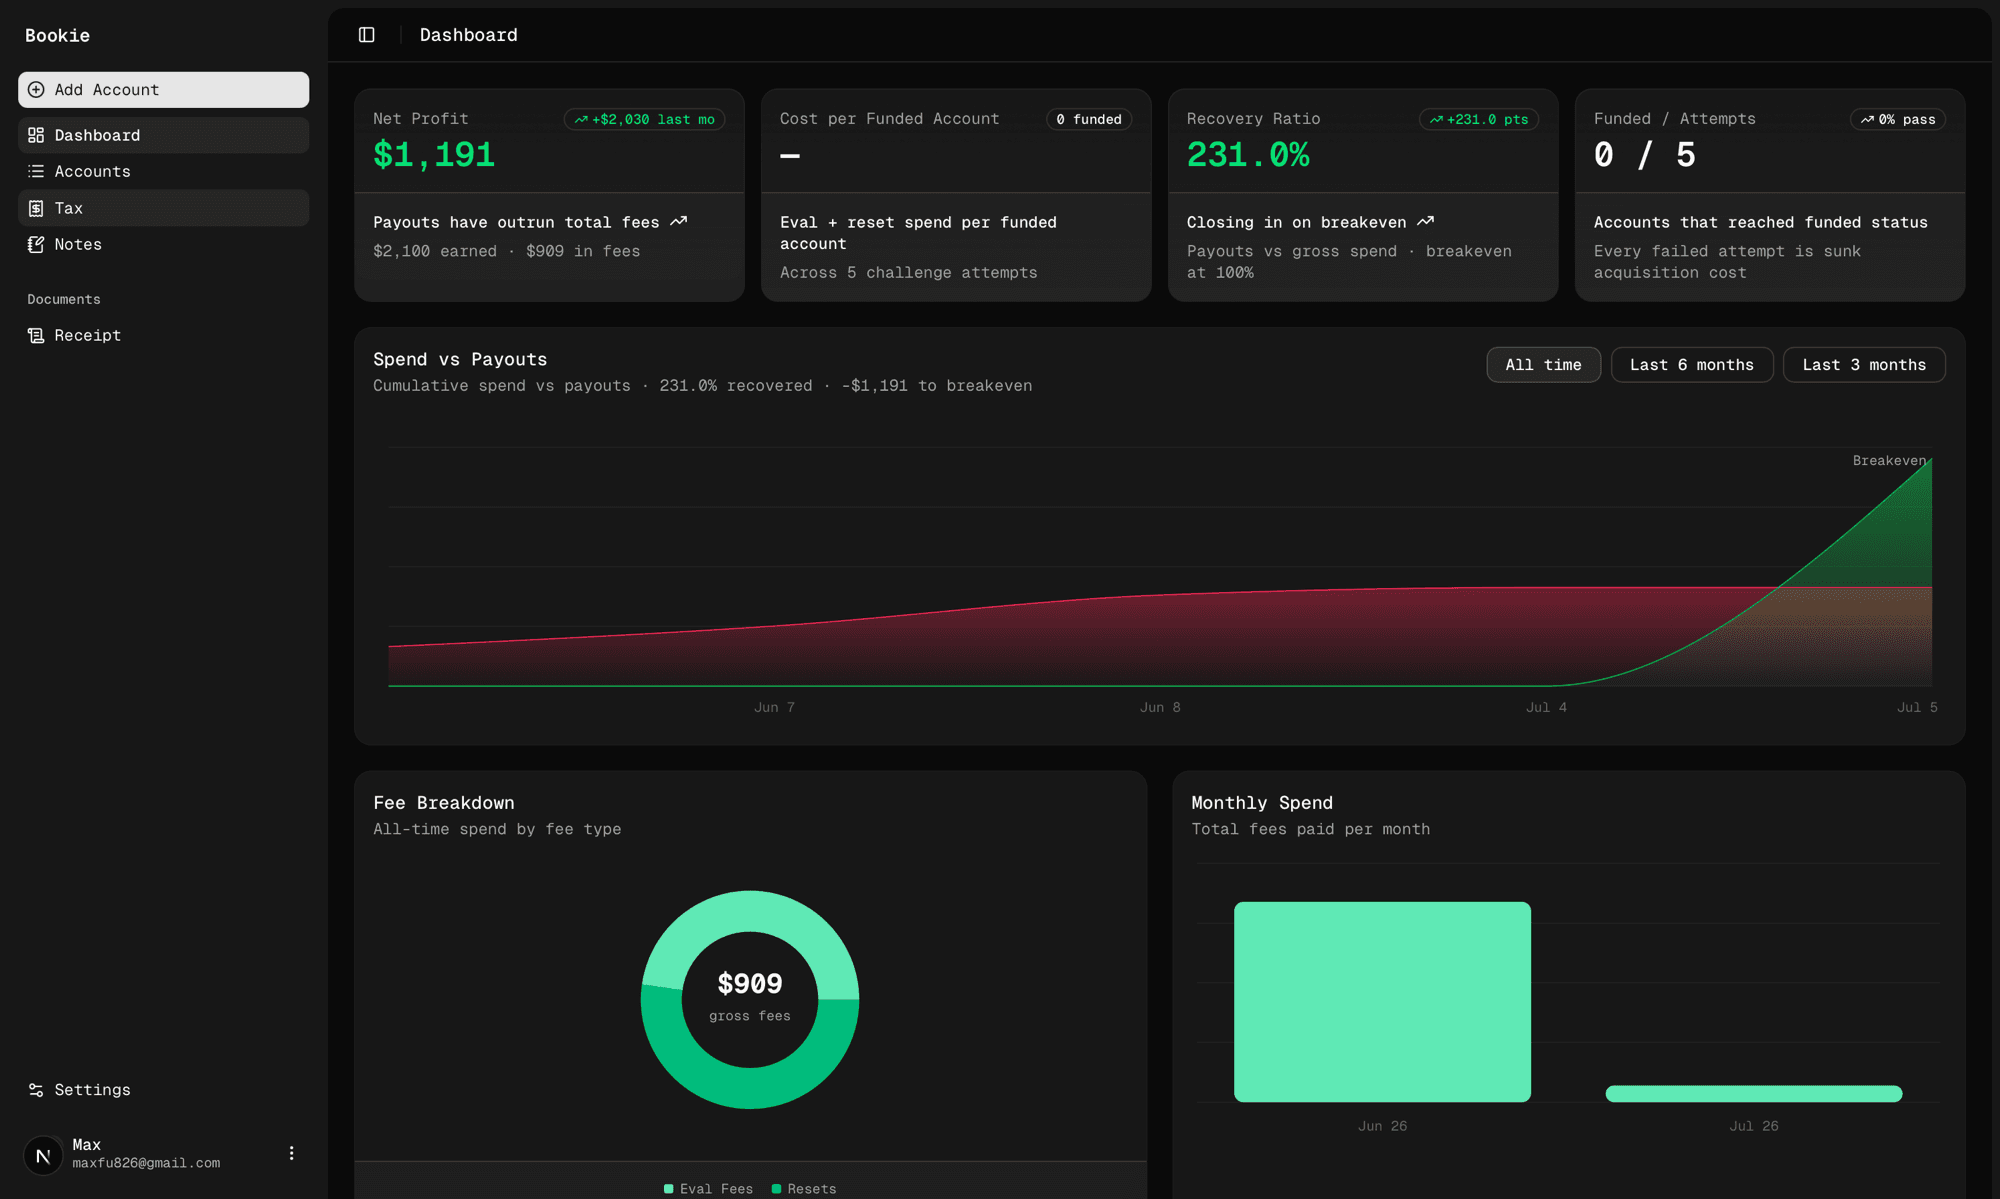Click the plus icon in Add Account

coord(36,90)
